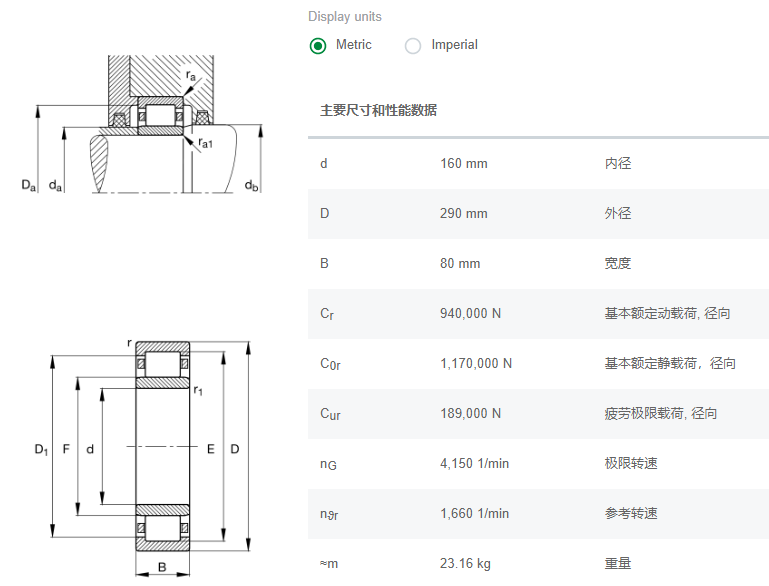This screenshot has width=769, height=586.
Task: Click the 内径 description text
Action: [617, 163]
